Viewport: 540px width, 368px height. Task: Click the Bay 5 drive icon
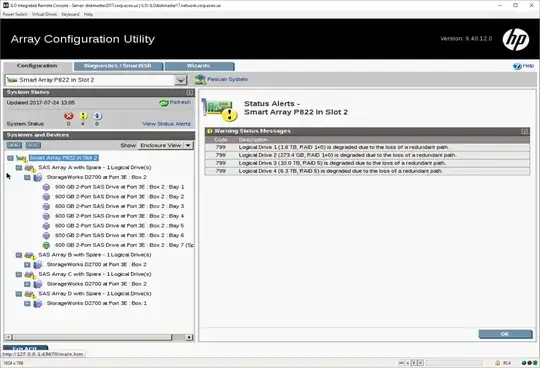[x=46, y=226]
